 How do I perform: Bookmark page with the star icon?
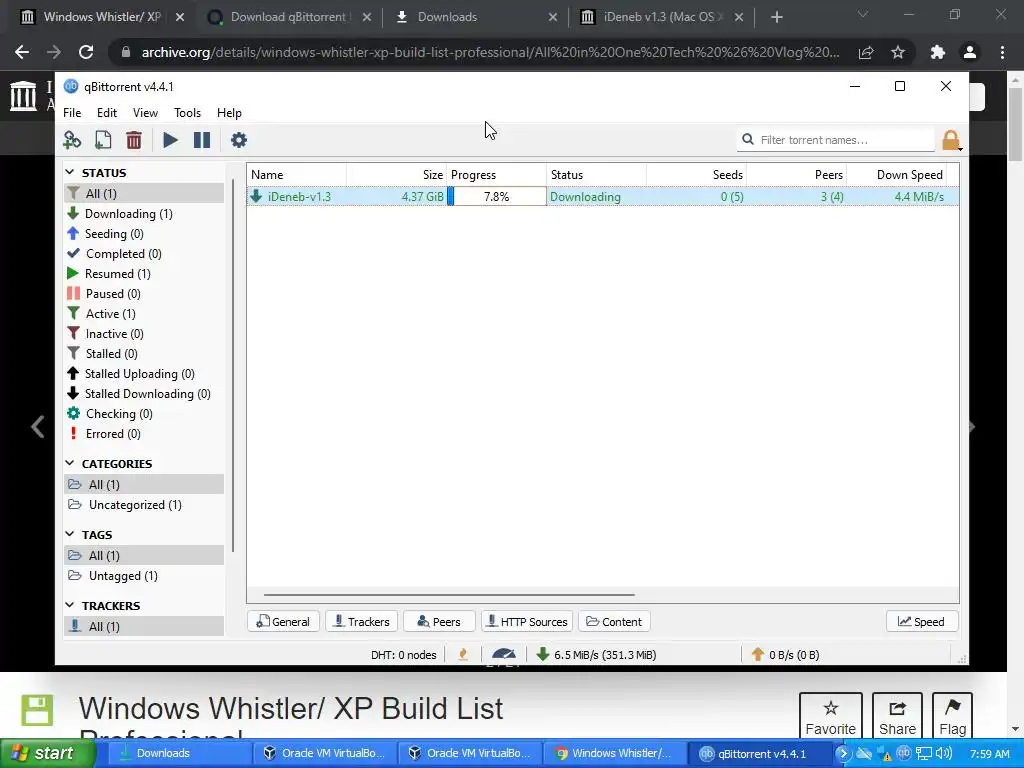coord(898,52)
